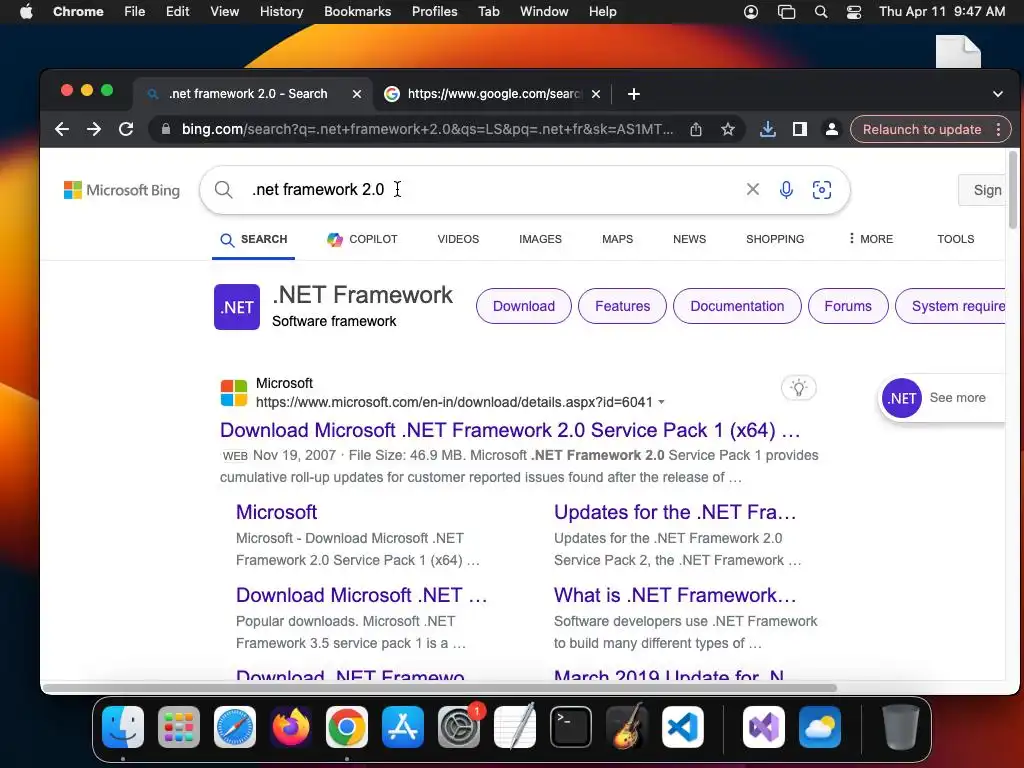The height and width of the screenshot is (768, 1024).
Task: Click See more .NET side button
Action: pyautogui.click(x=942, y=398)
